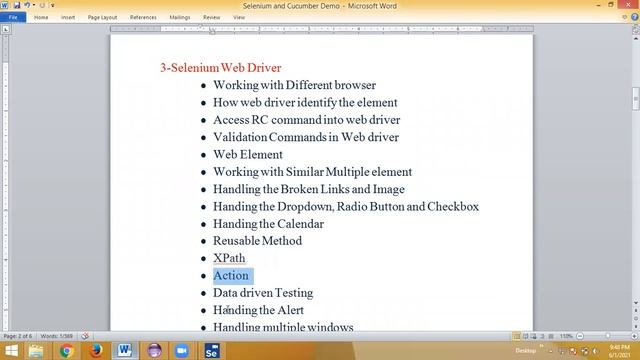Click the scroll-down arrow of the vertical scrollbar
This screenshot has height=360, width=640.
636,303
